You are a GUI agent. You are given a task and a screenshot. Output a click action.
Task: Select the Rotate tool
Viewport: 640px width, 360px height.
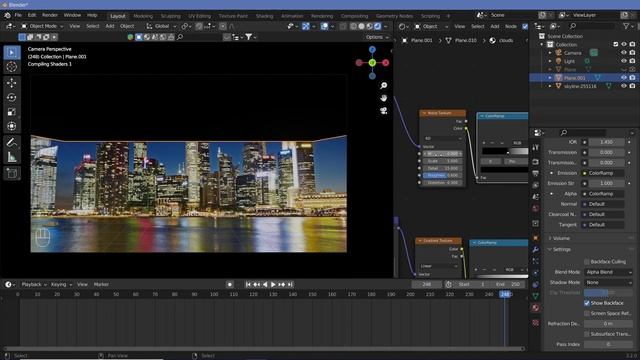click(11, 98)
